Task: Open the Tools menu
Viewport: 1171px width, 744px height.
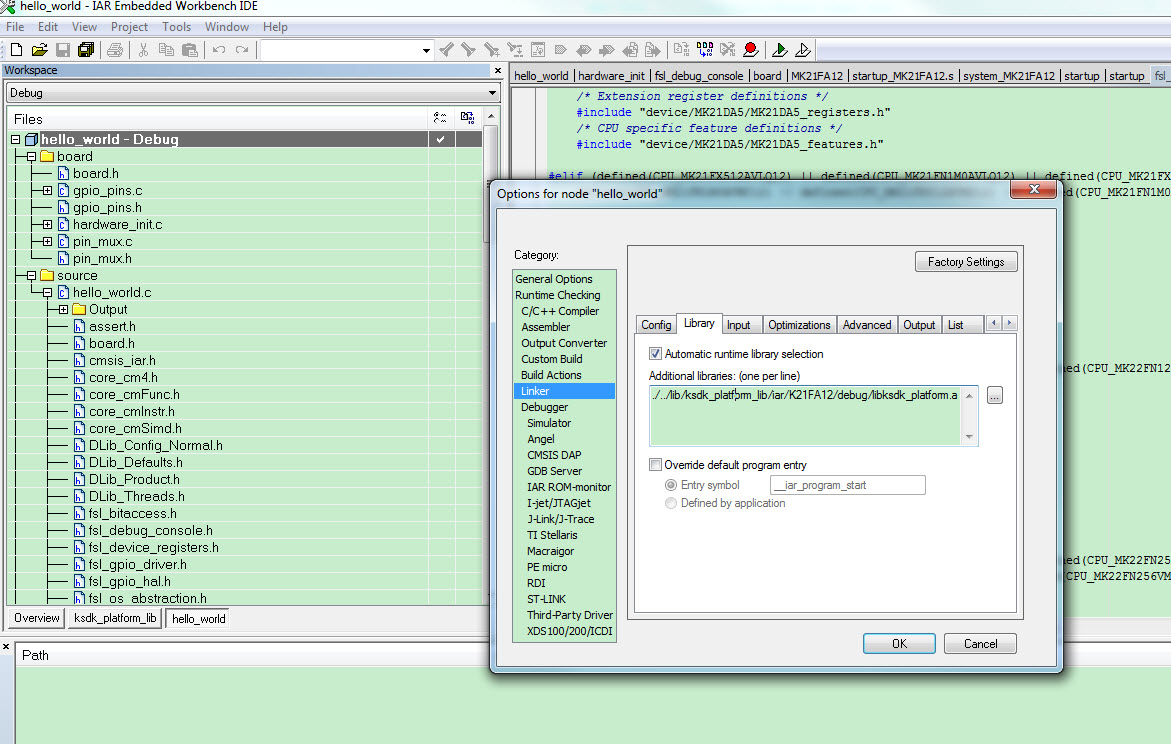Action: (176, 27)
